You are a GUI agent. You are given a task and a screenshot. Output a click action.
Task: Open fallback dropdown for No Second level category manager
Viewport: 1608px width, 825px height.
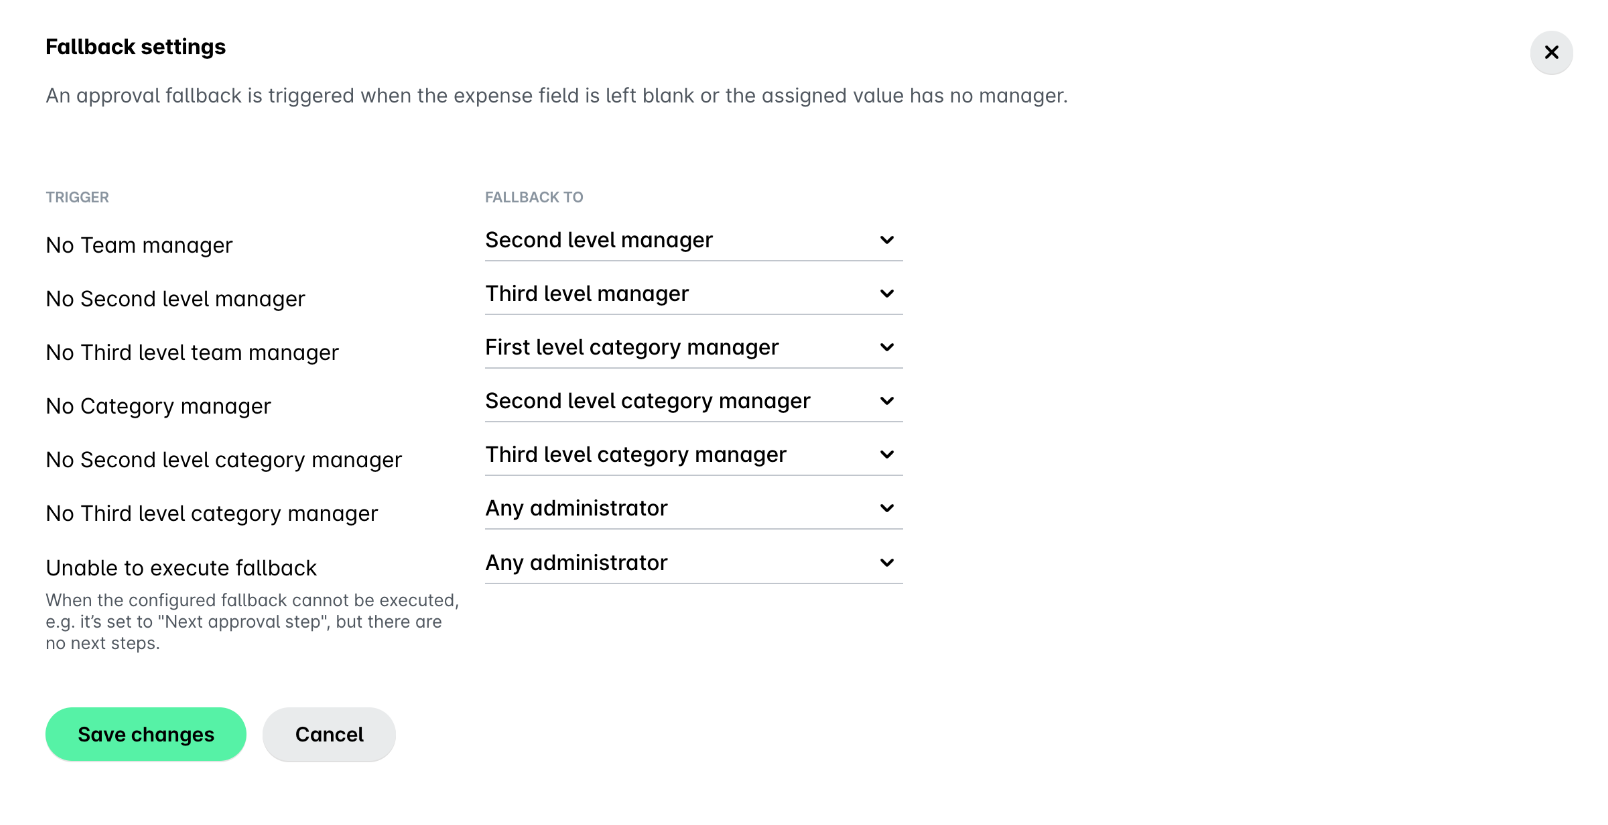(x=693, y=455)
